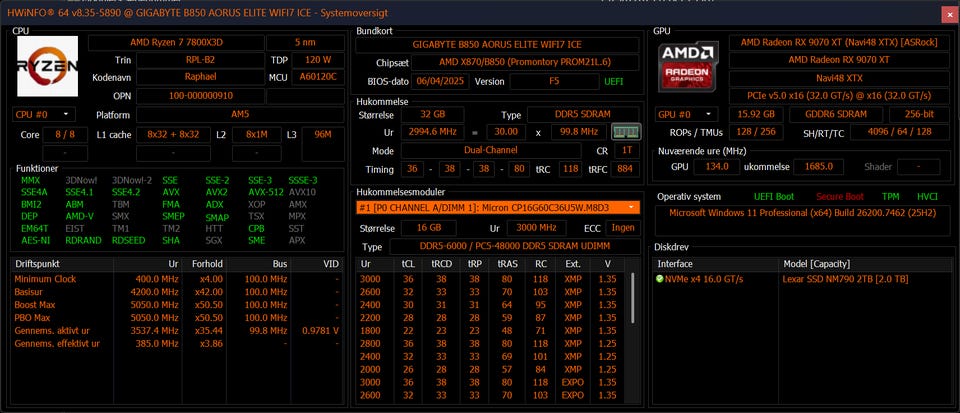Viewport: 960px width, 413px height.
Task: Click the green memory module icon
Action: 626,132
